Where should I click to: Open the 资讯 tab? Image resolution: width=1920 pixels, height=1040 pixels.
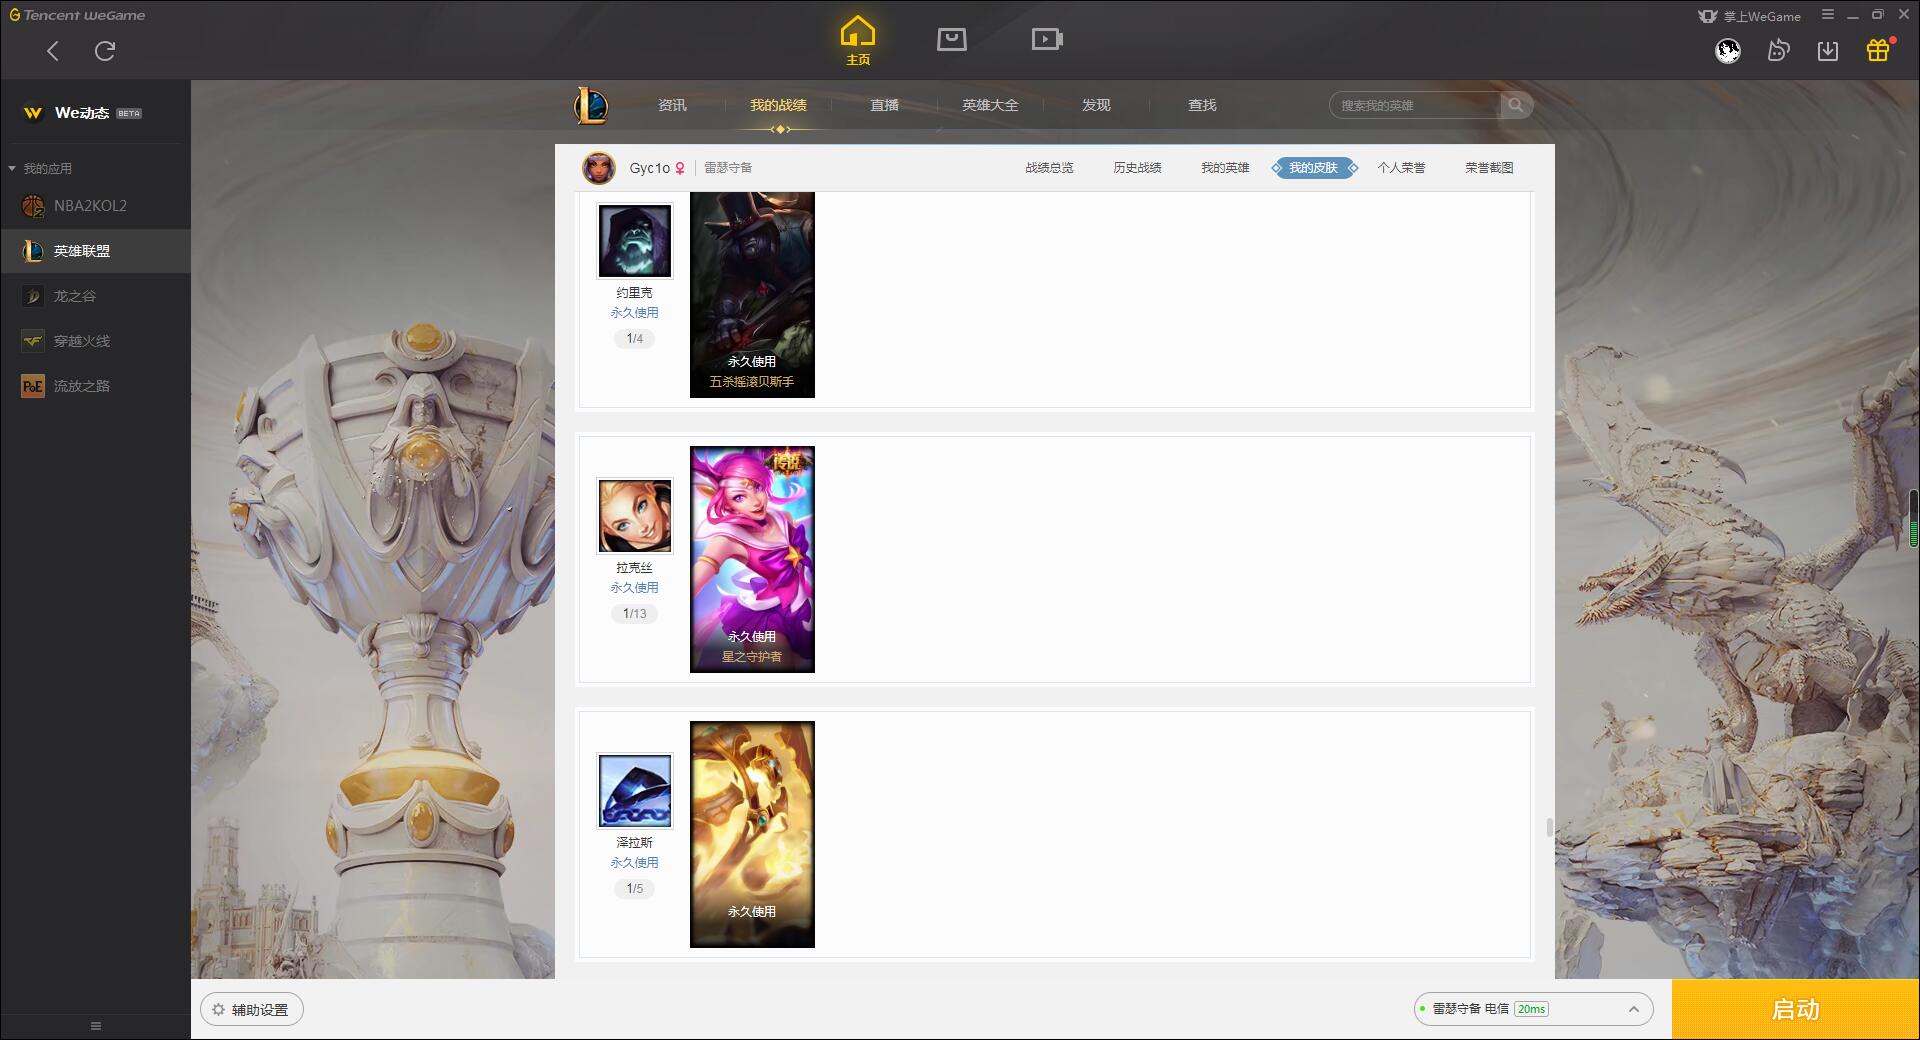click(x=672, y=105)
